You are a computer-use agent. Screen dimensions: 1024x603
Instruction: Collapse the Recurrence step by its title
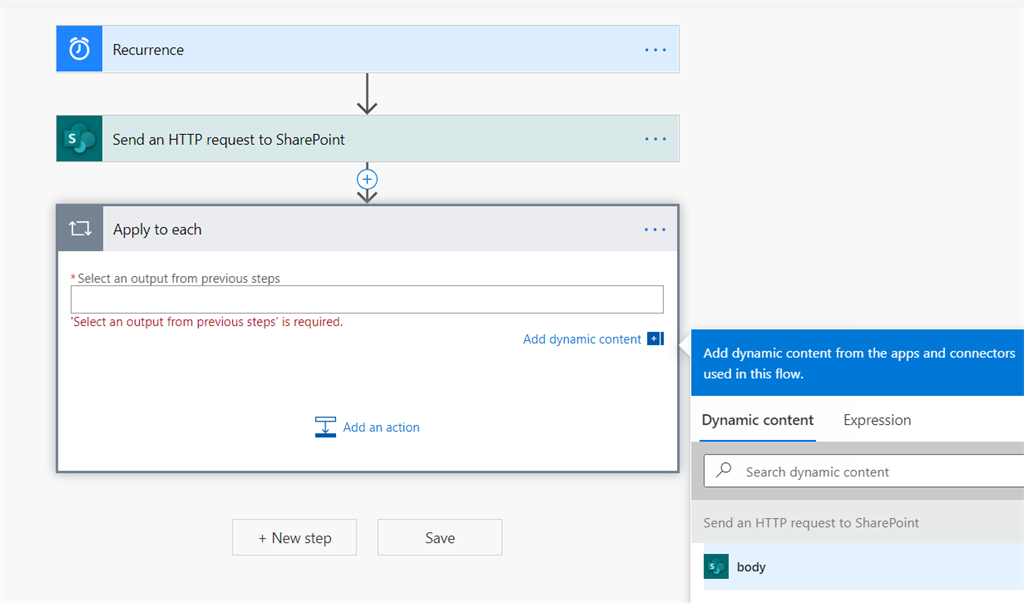point(148,50)
